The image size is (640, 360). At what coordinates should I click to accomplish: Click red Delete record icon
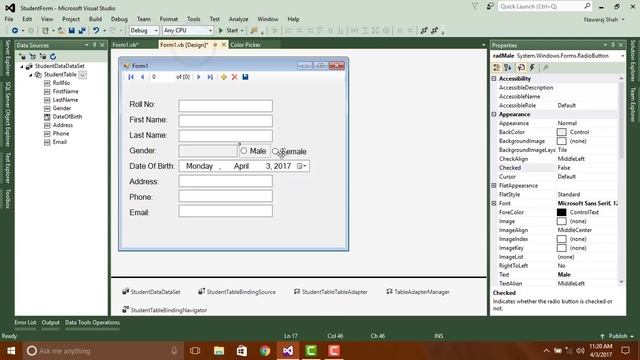[x=235, y=77]
